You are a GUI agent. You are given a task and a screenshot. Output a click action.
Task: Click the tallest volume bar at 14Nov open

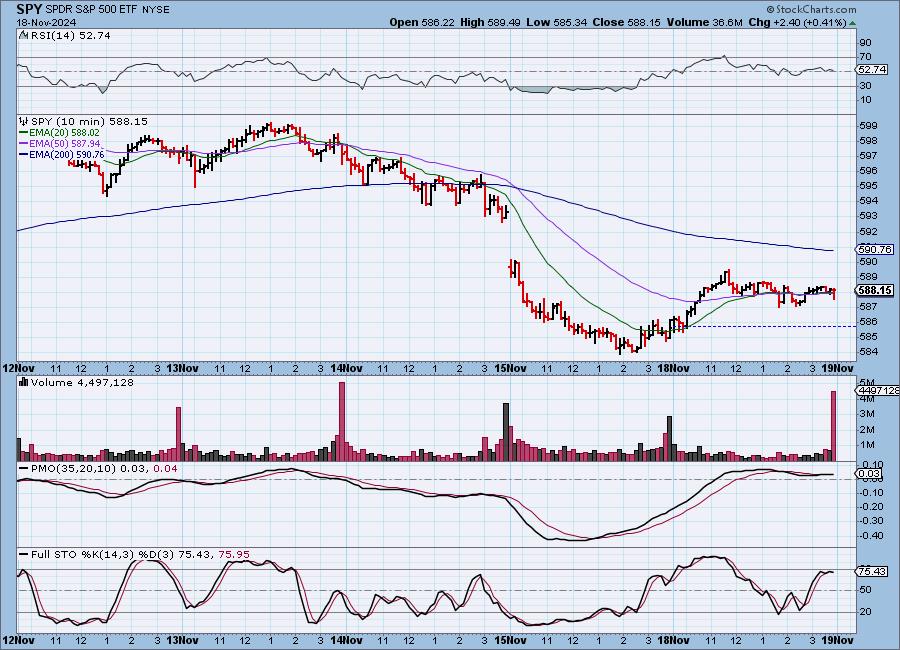(x=342, y=421)
